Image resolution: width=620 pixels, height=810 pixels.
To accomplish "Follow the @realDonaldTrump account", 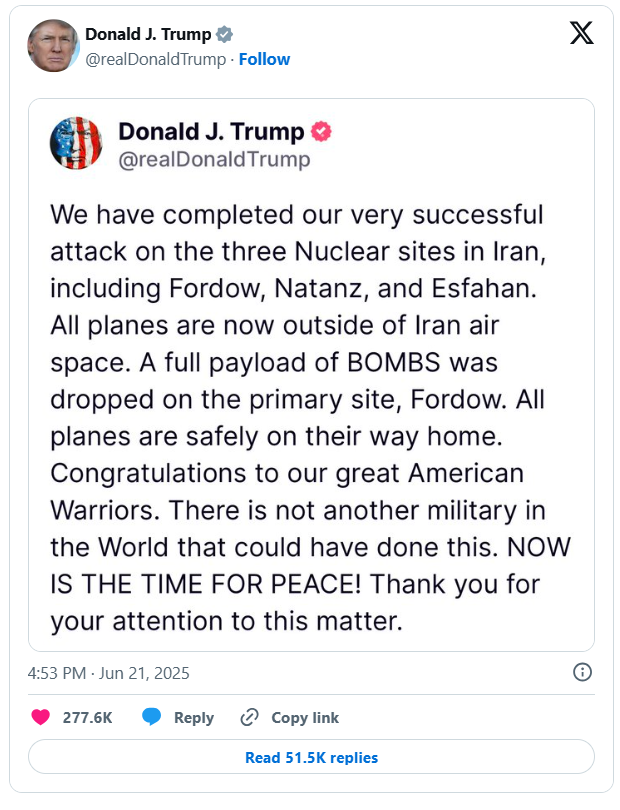I will coord(264,59).
